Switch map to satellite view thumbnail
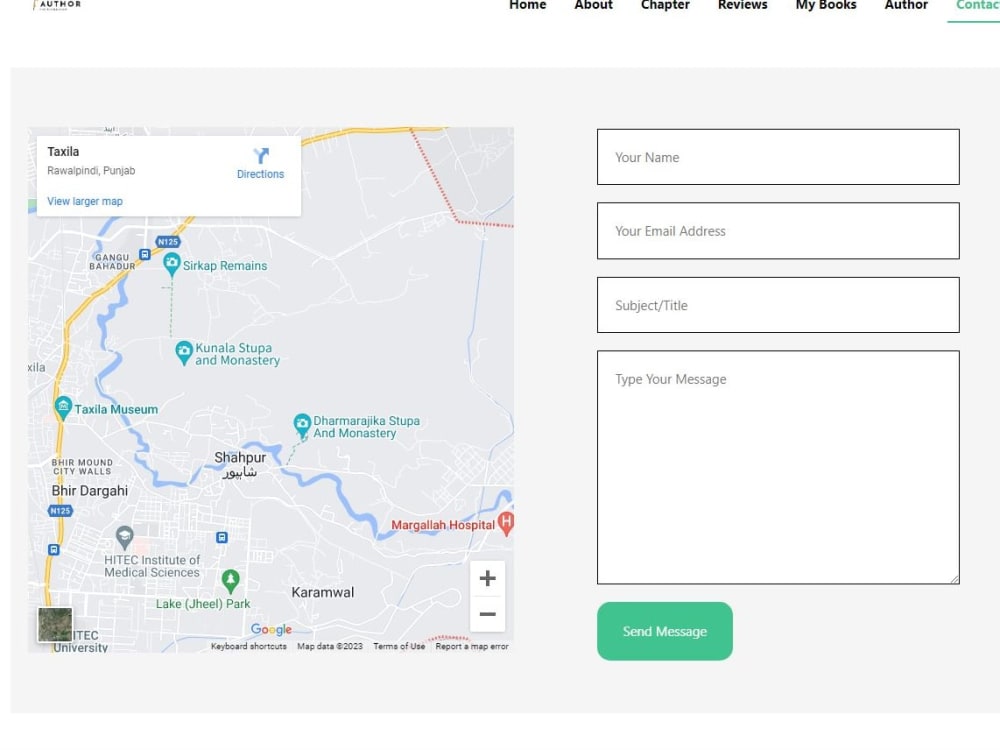The height and width of the screenshot is (750, 1000). pyautogui.click(x=55, y=624)
